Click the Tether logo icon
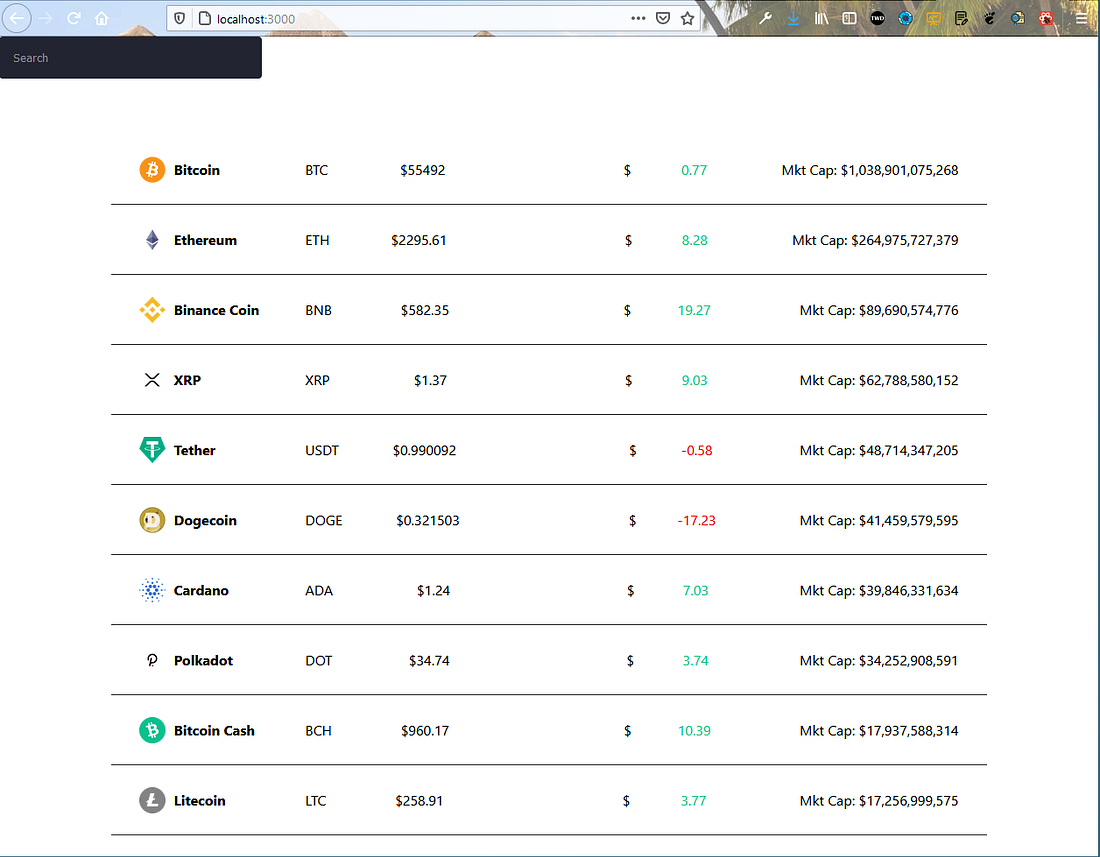The image size is (1100, 857). [x=152, y=450]
